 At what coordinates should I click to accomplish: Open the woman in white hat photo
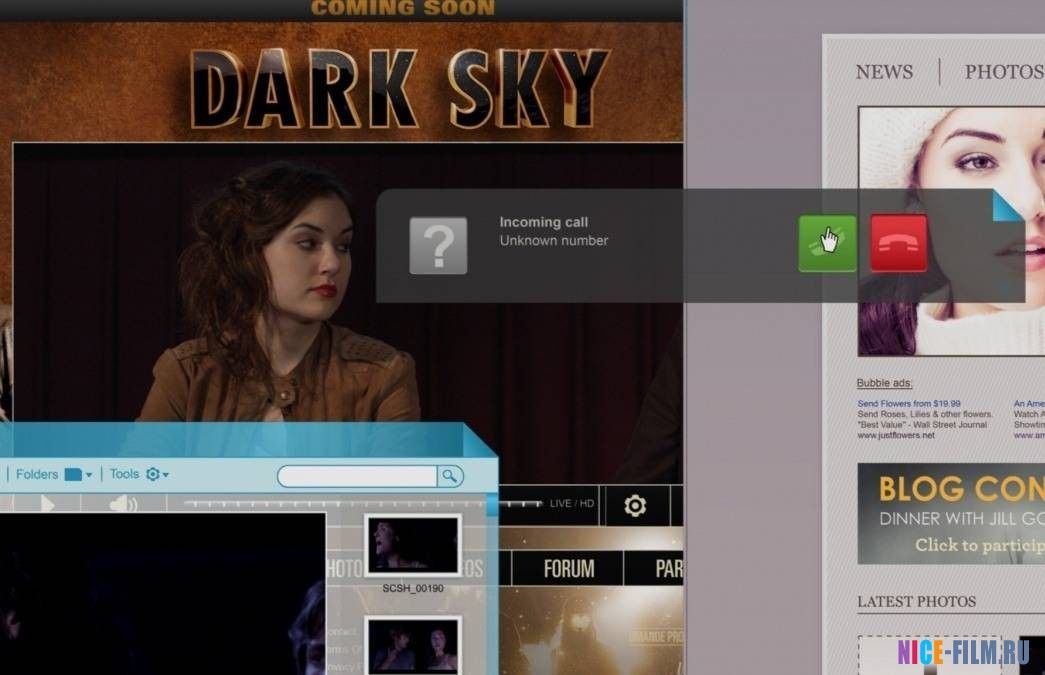pyautogui.click(x=950, y=230)
